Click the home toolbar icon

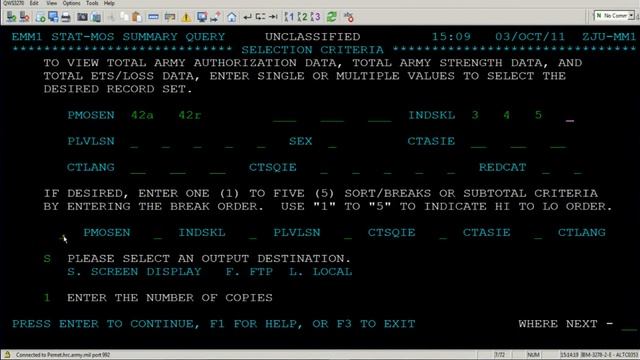tap(231, 17)
